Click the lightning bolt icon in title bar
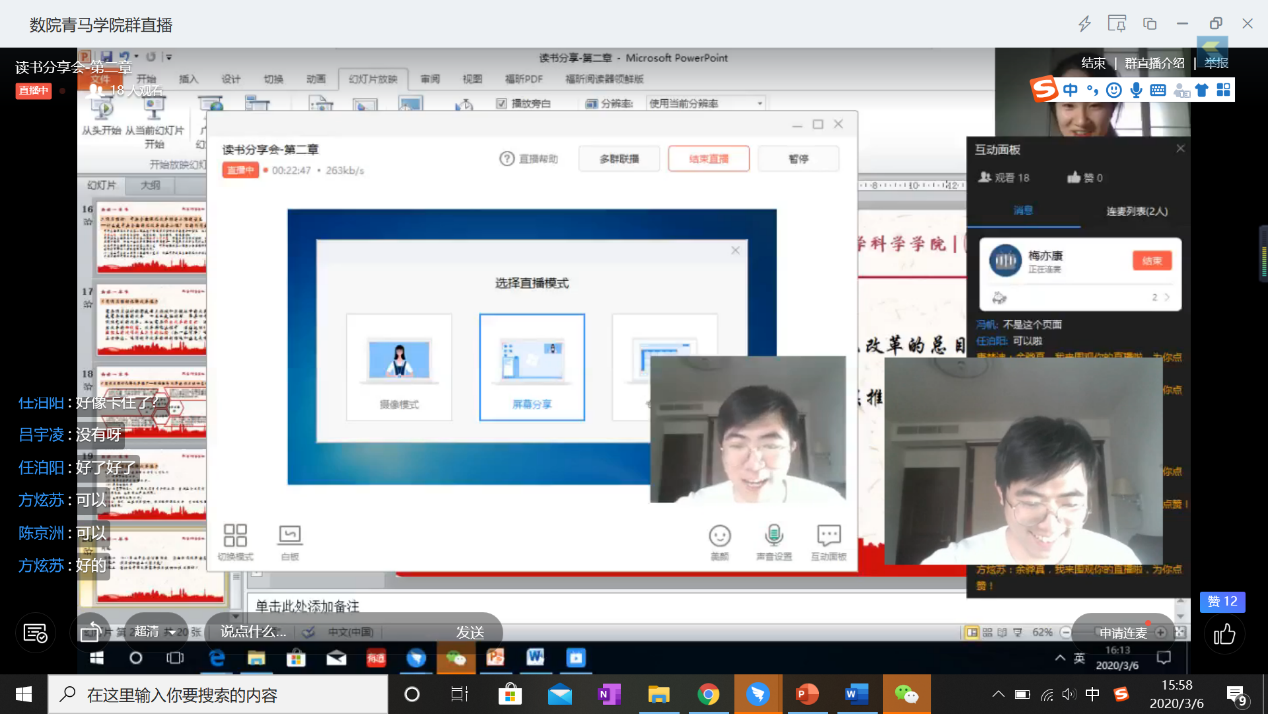The width and height of the screenshot is (1268, 714). click(x=1085, y=24)
